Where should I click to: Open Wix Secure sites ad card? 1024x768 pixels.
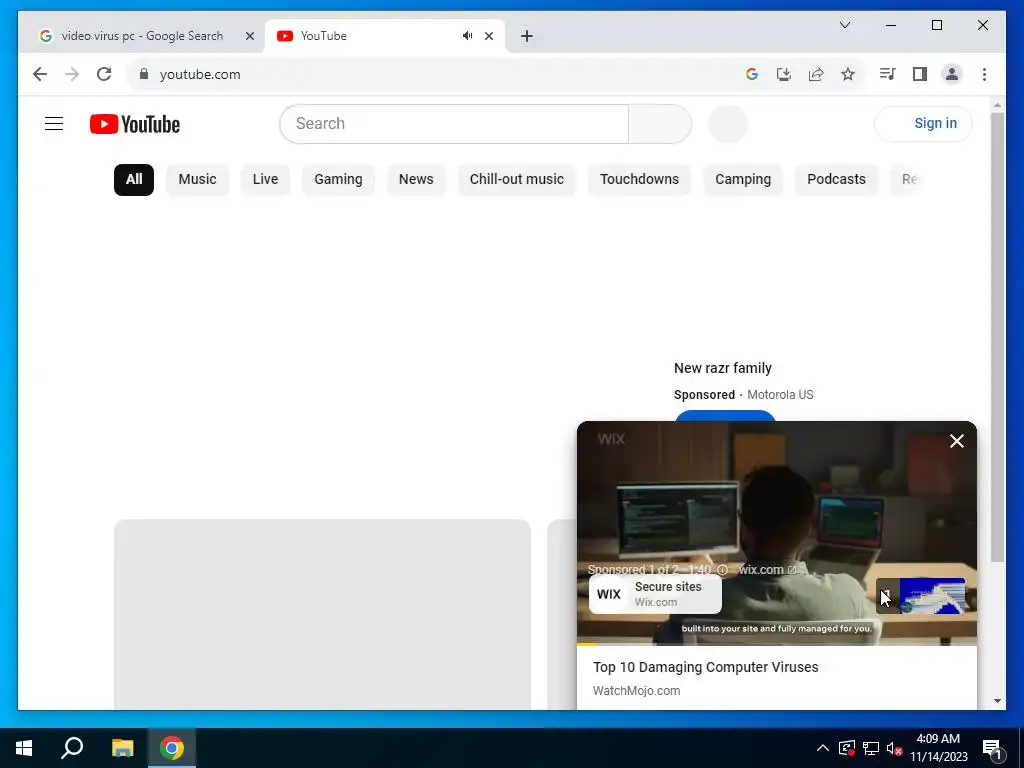tap(655, 594)
